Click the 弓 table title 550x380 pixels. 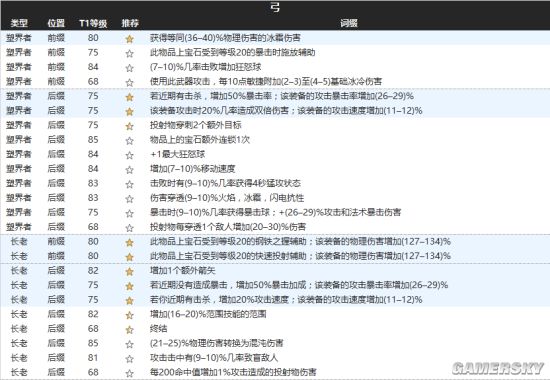click(x=275, y=7)
